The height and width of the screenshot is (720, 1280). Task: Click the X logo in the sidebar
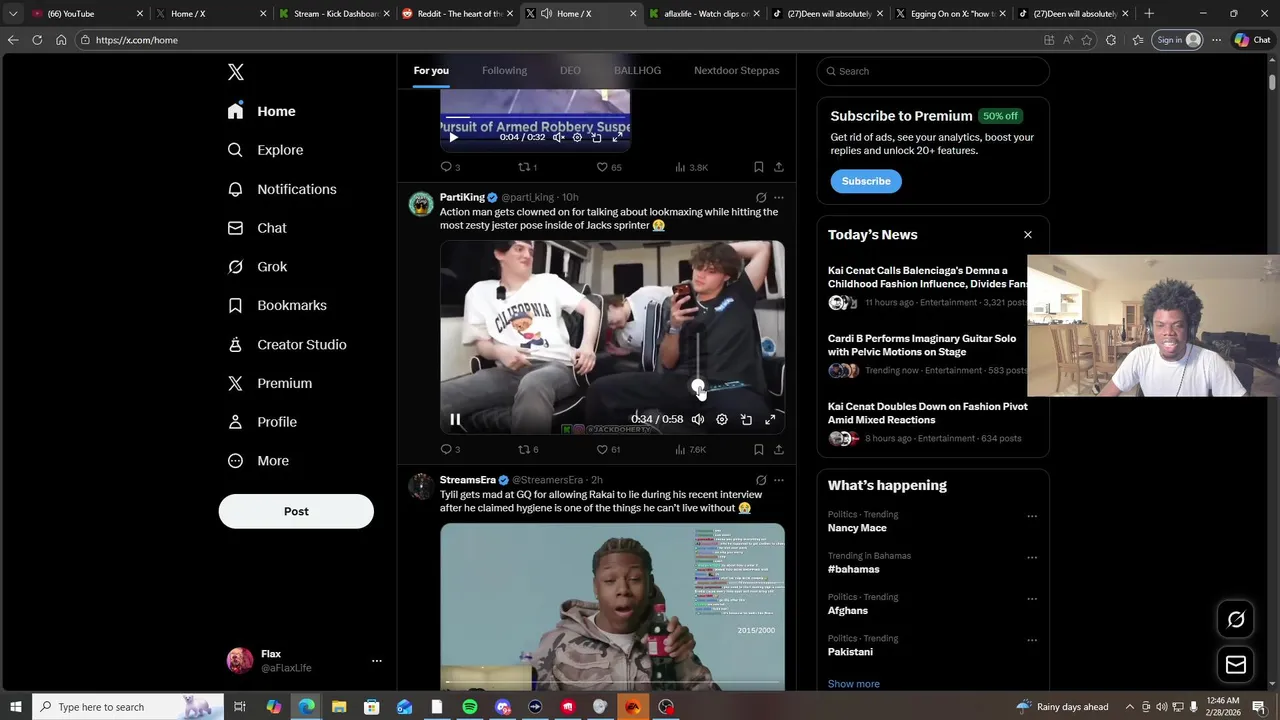click(236, 72)
